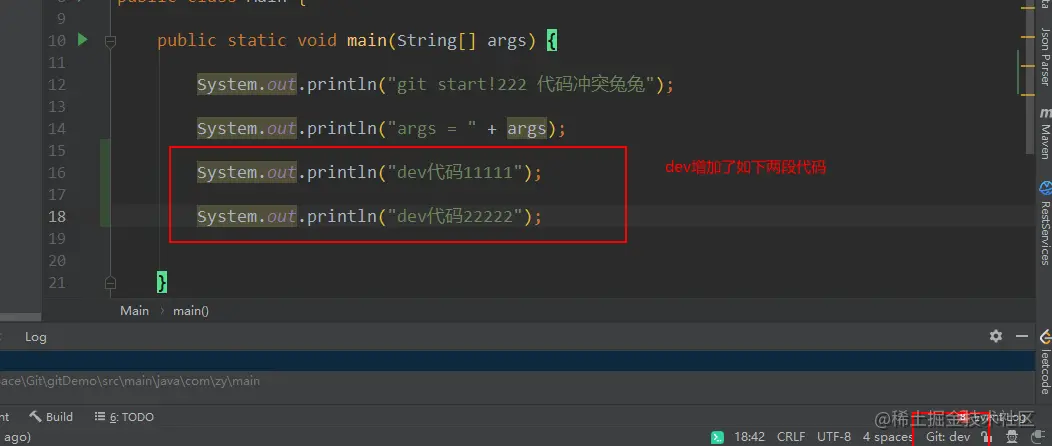The height and width of the screenshot is (446, 1052).
Task: Go to line via the 18:42 caret position
Action: 749,437
